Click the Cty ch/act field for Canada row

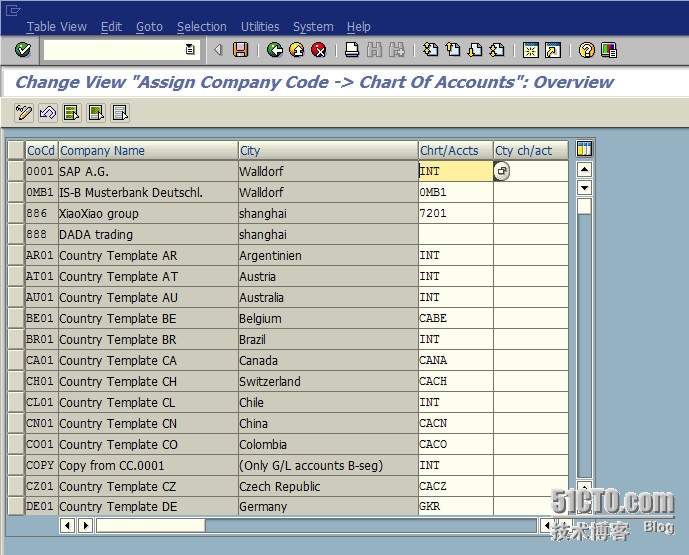click(531, 360)
